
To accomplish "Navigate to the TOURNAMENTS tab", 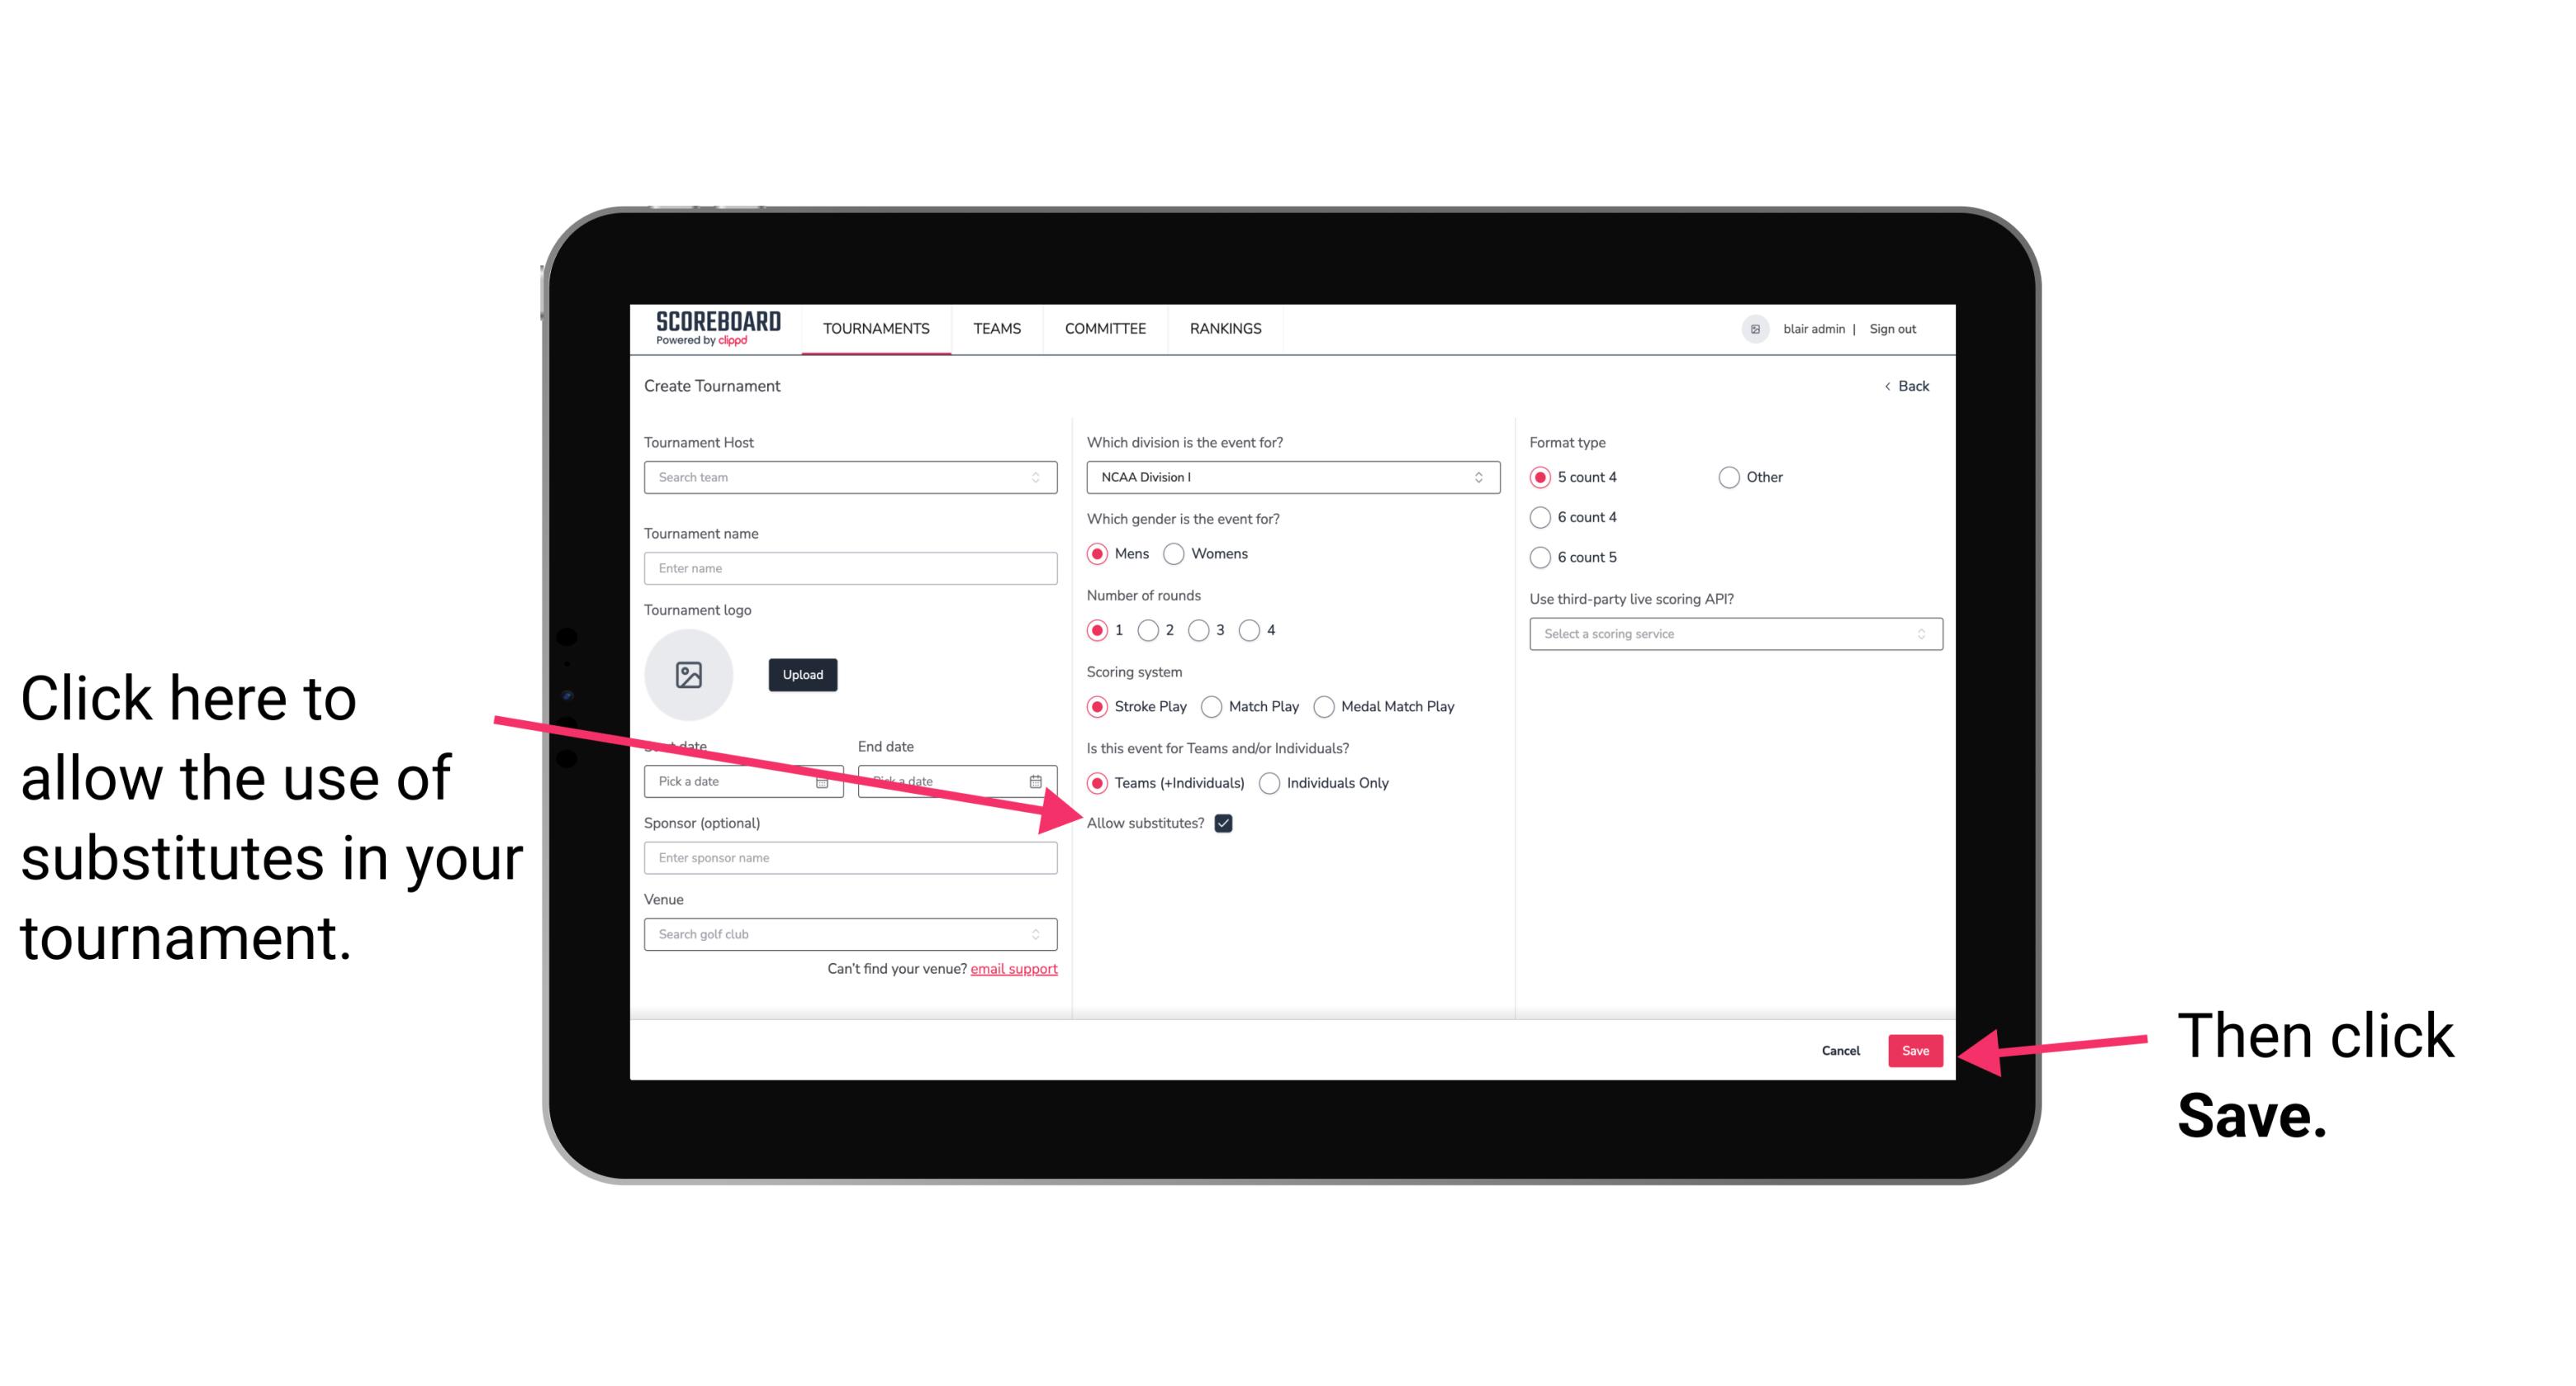I will (874, 328).
